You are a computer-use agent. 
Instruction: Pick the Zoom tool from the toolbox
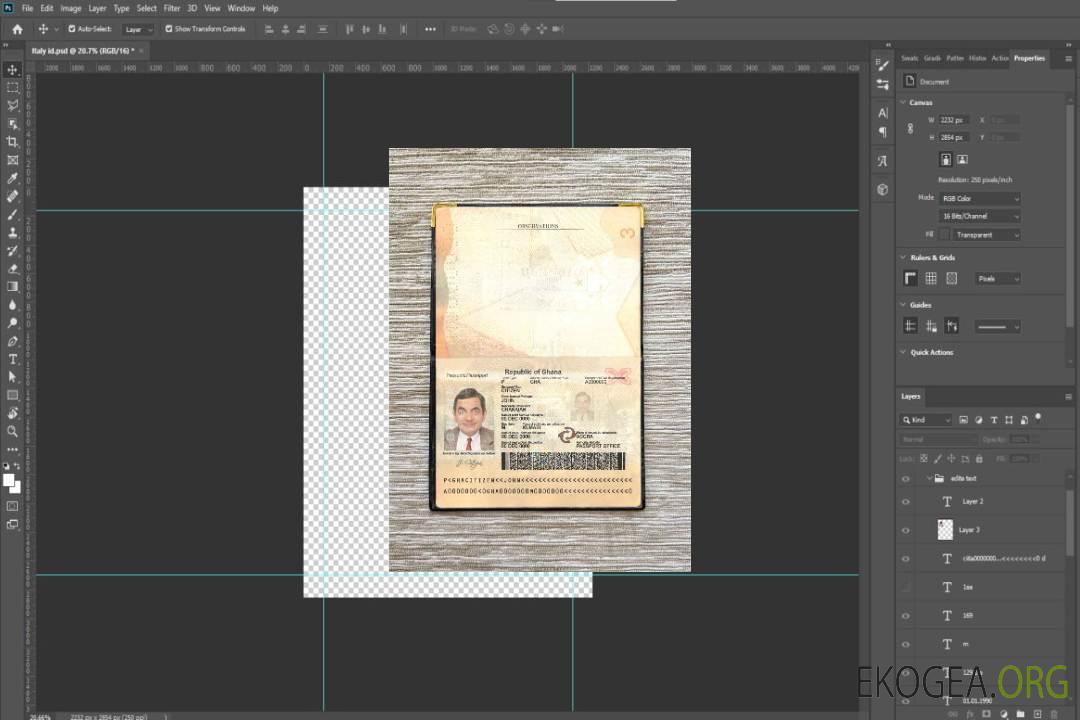13,431
